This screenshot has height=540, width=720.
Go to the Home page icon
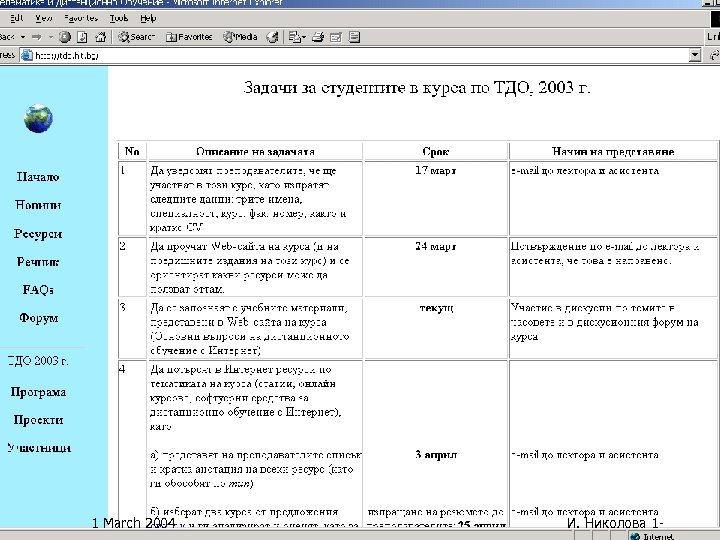[x=101, y=37]
